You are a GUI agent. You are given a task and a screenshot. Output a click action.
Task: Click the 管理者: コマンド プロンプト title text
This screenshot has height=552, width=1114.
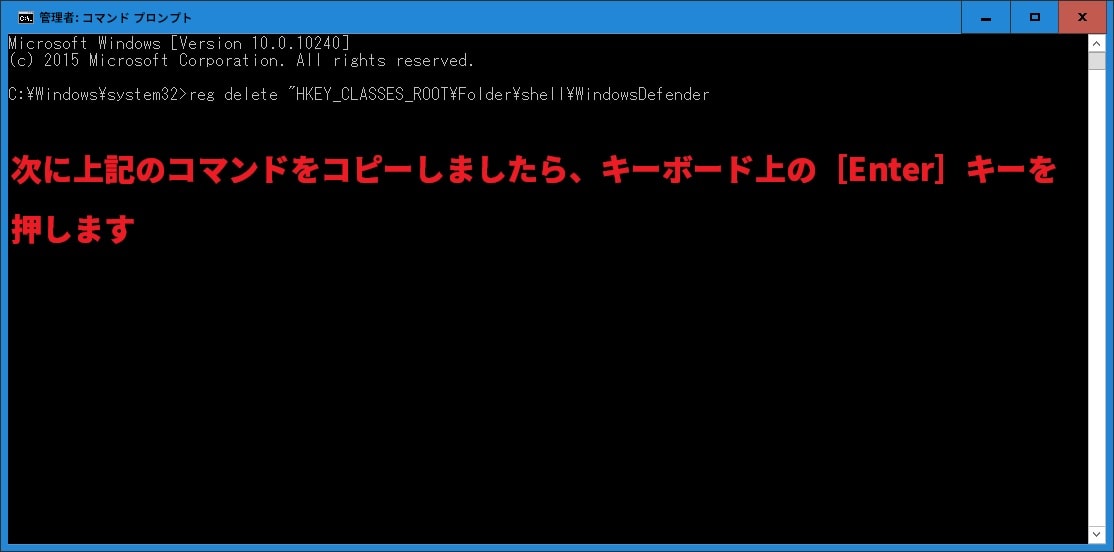point(116,18)
